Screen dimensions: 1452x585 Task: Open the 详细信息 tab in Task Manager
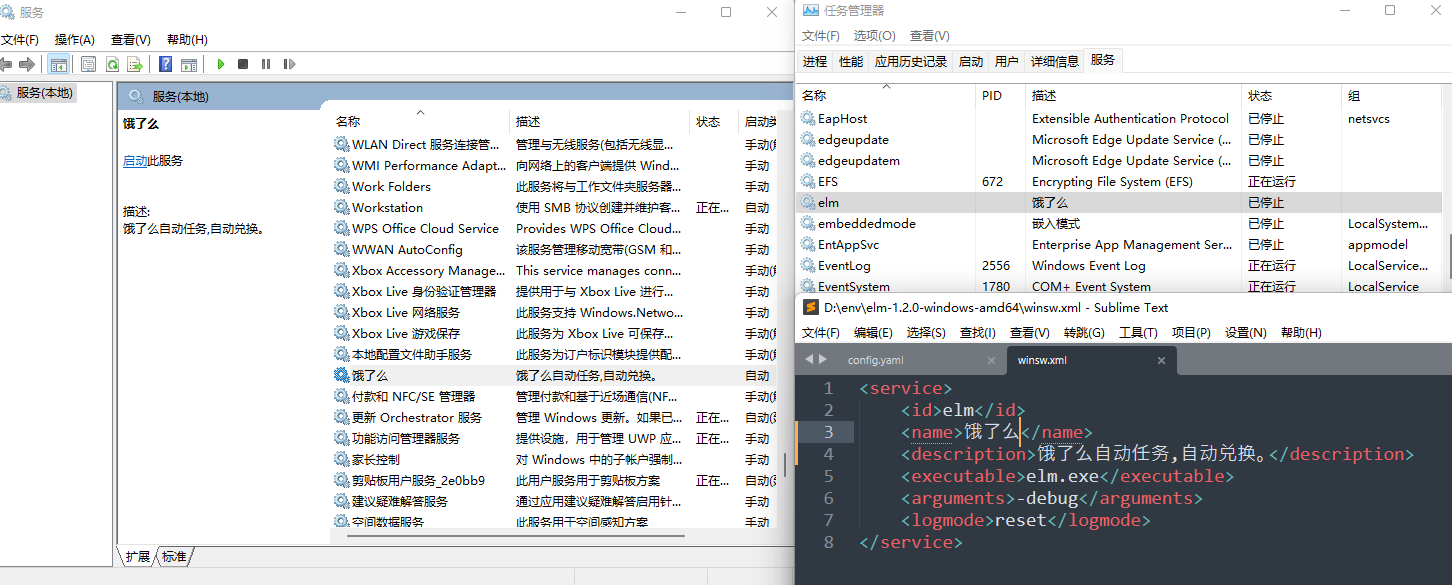point(1054,60)
